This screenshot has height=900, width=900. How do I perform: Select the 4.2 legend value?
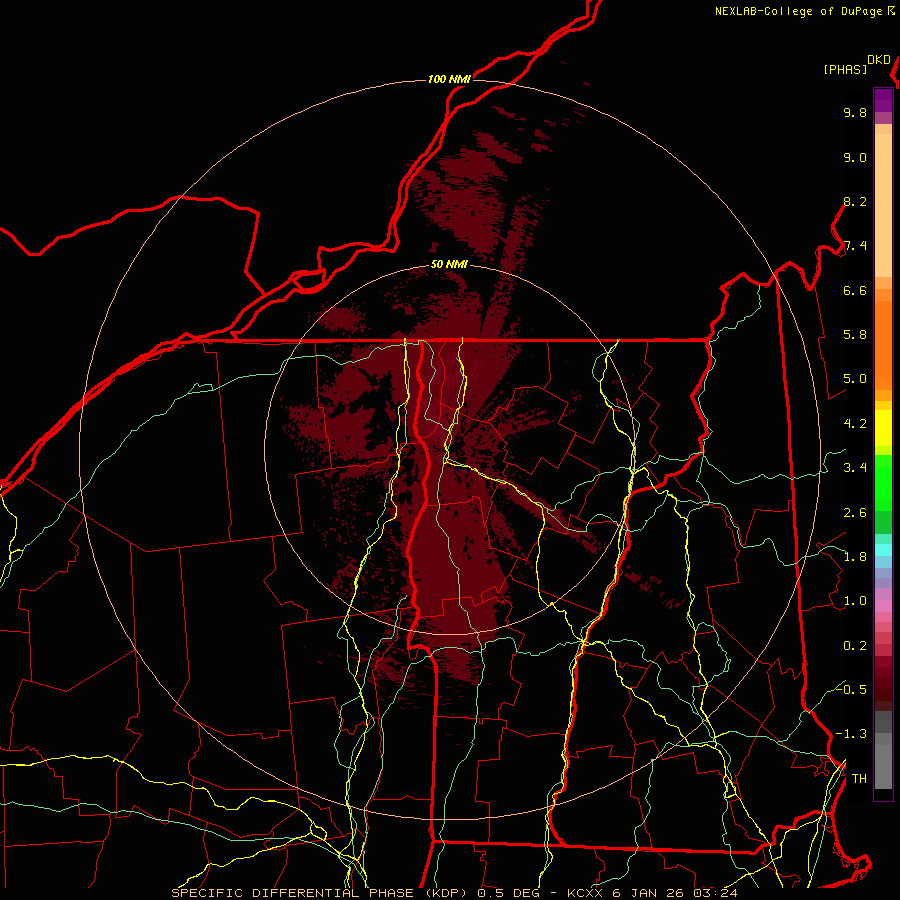click(855, 424)
